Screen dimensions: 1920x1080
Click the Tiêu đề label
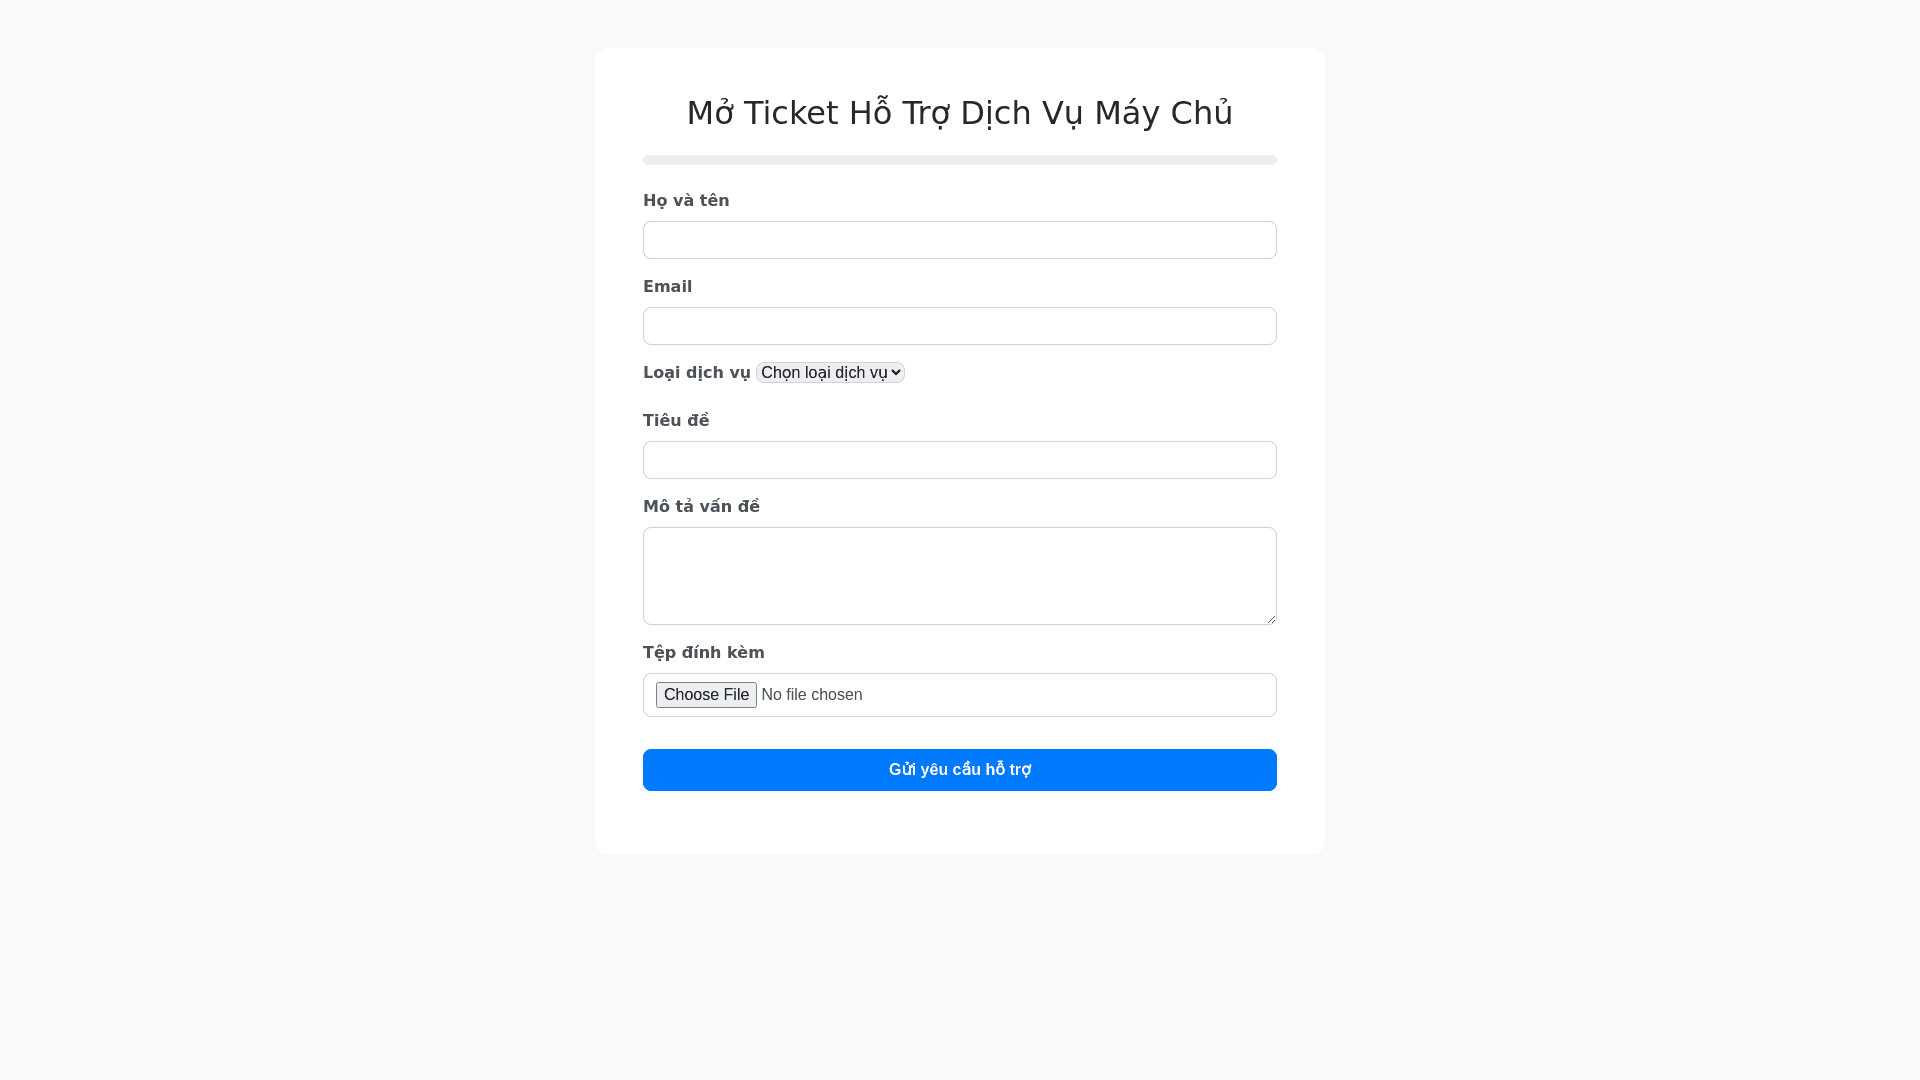pyautogui.click(x=676, y=421)
